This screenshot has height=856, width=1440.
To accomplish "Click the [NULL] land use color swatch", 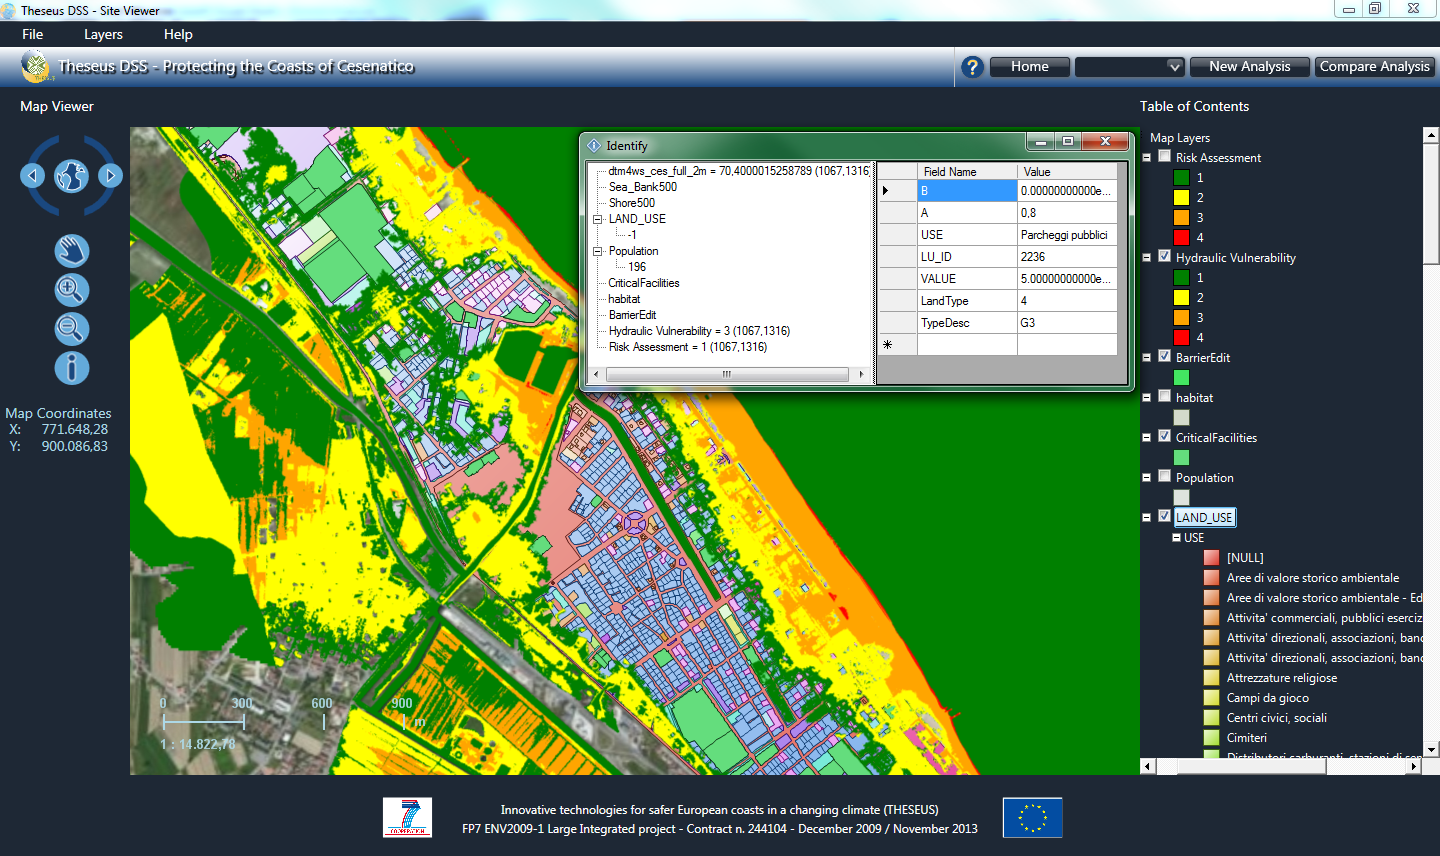I will [1211, 557].
